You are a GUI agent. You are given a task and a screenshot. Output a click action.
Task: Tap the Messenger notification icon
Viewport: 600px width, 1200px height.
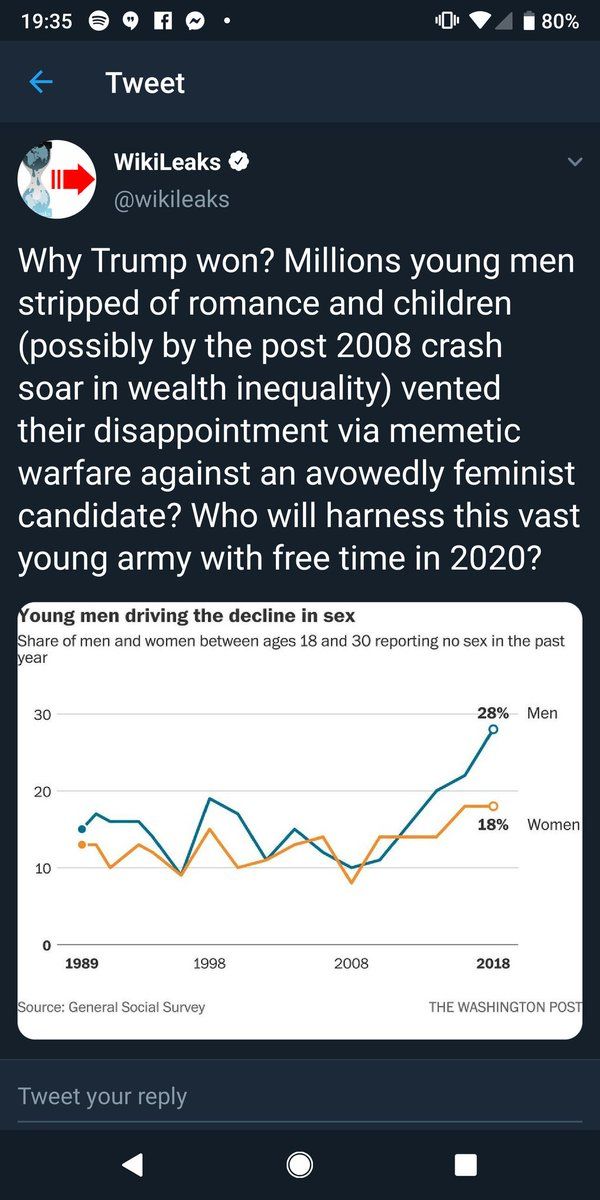click(x=195, y=21)
